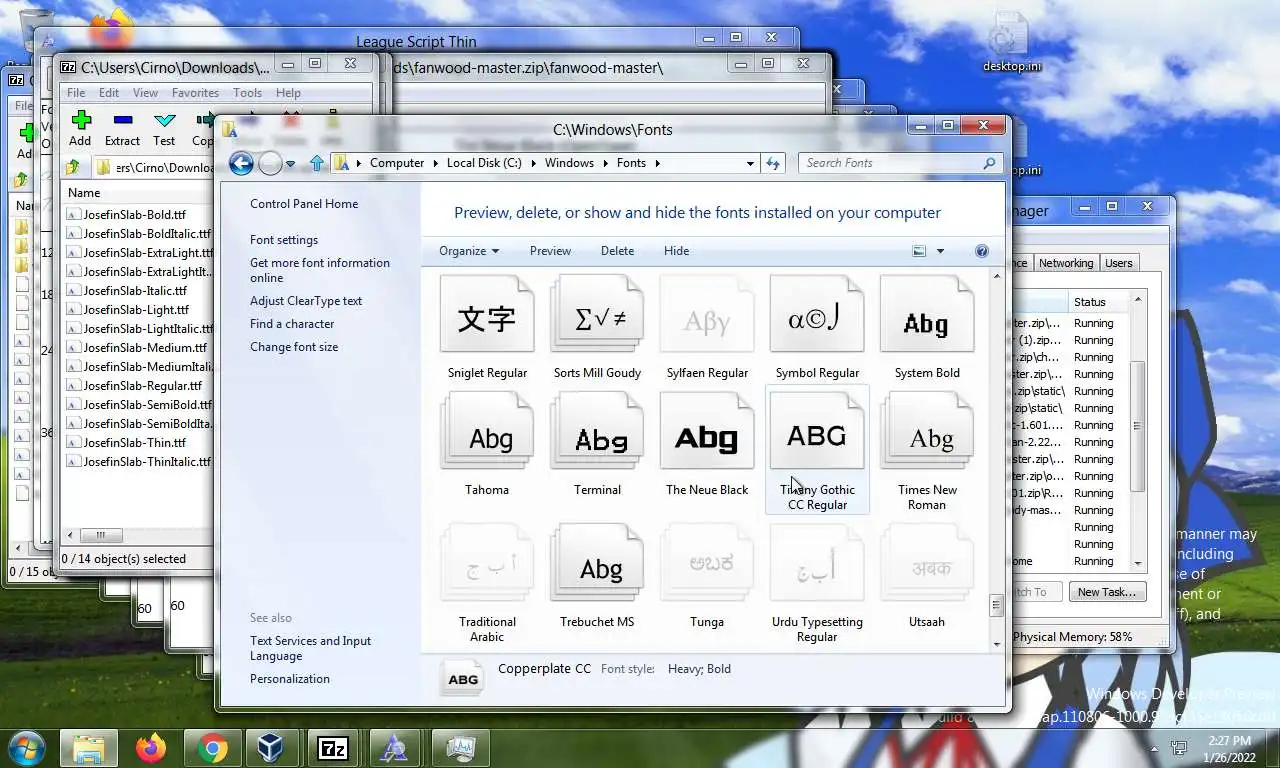Select JosefinSlab-Bold.ttf in 7-Zip
Screen dimensions: 1280x768
(x=134, y=214)
